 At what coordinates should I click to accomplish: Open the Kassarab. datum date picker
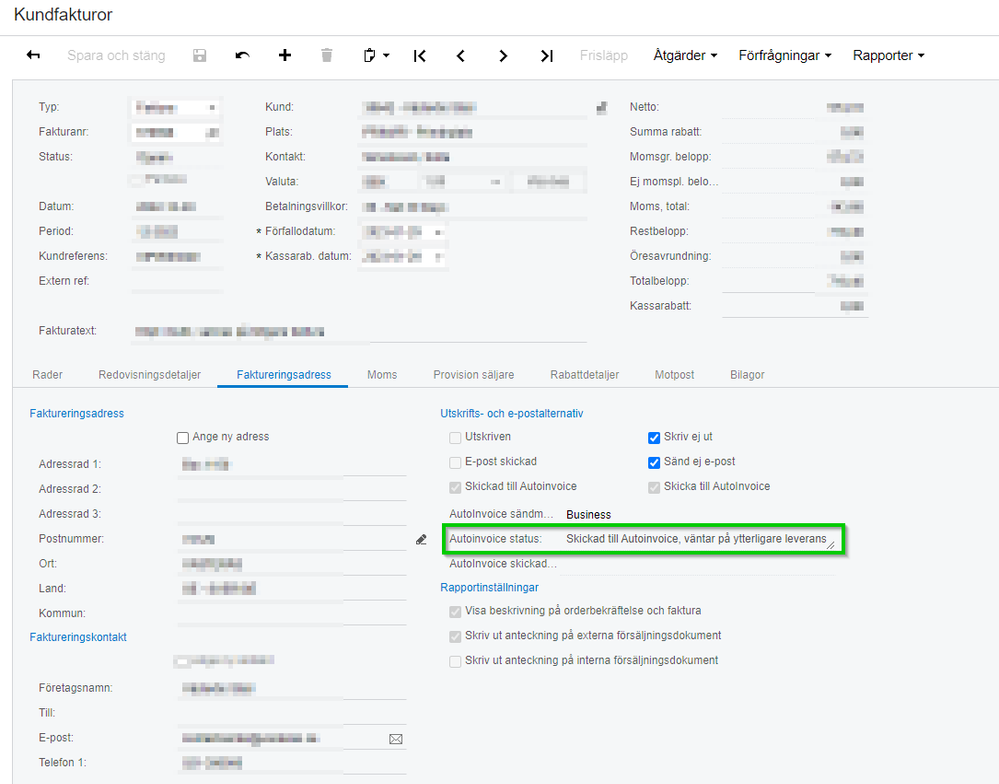438,257
